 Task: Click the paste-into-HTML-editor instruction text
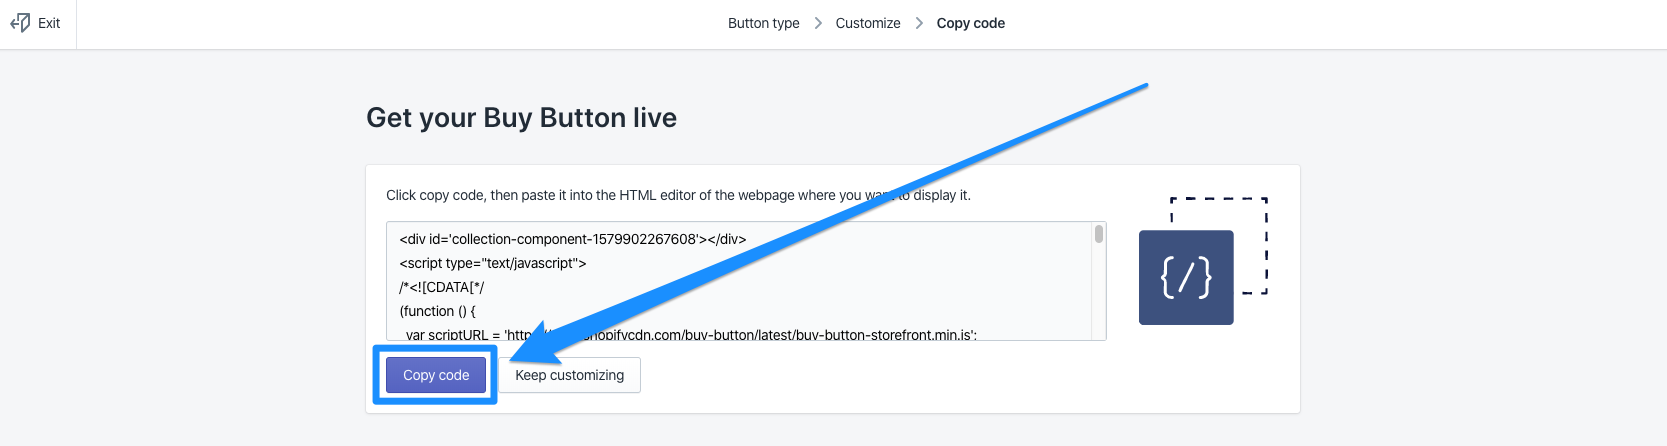coord(620,195)
